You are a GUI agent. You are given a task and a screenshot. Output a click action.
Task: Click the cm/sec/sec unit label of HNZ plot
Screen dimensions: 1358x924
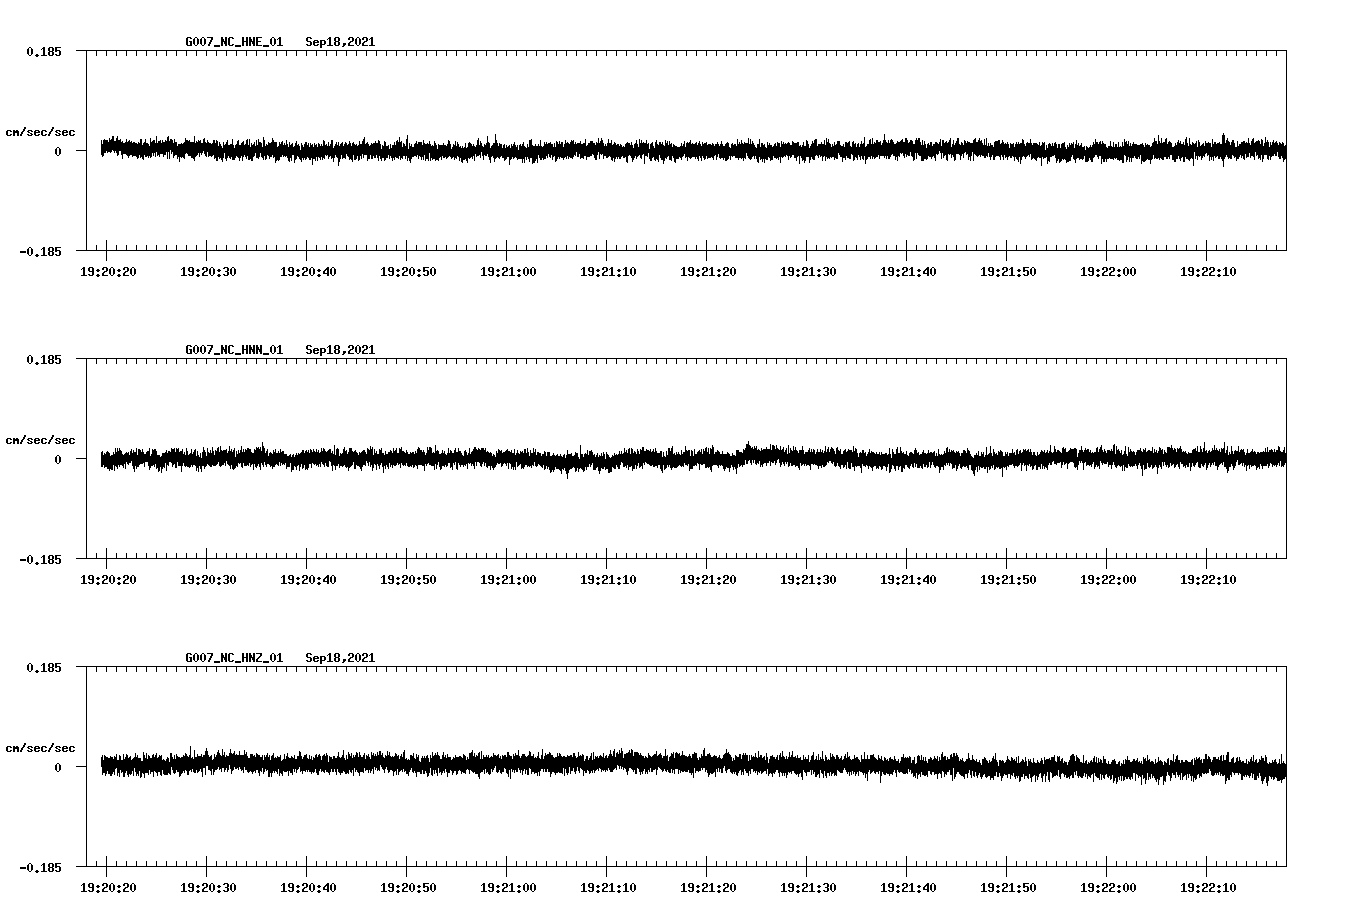[x=40, y=748]
